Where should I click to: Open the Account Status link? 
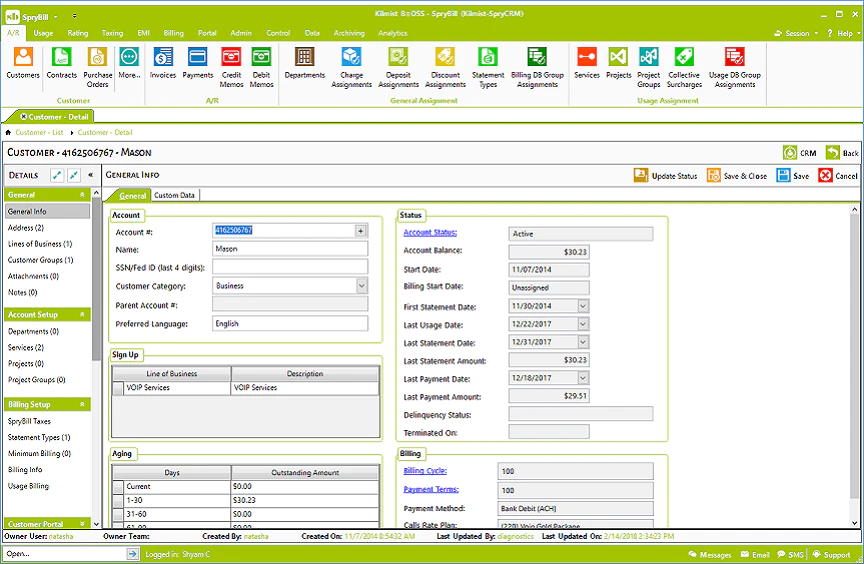click(x=430, y=232)
